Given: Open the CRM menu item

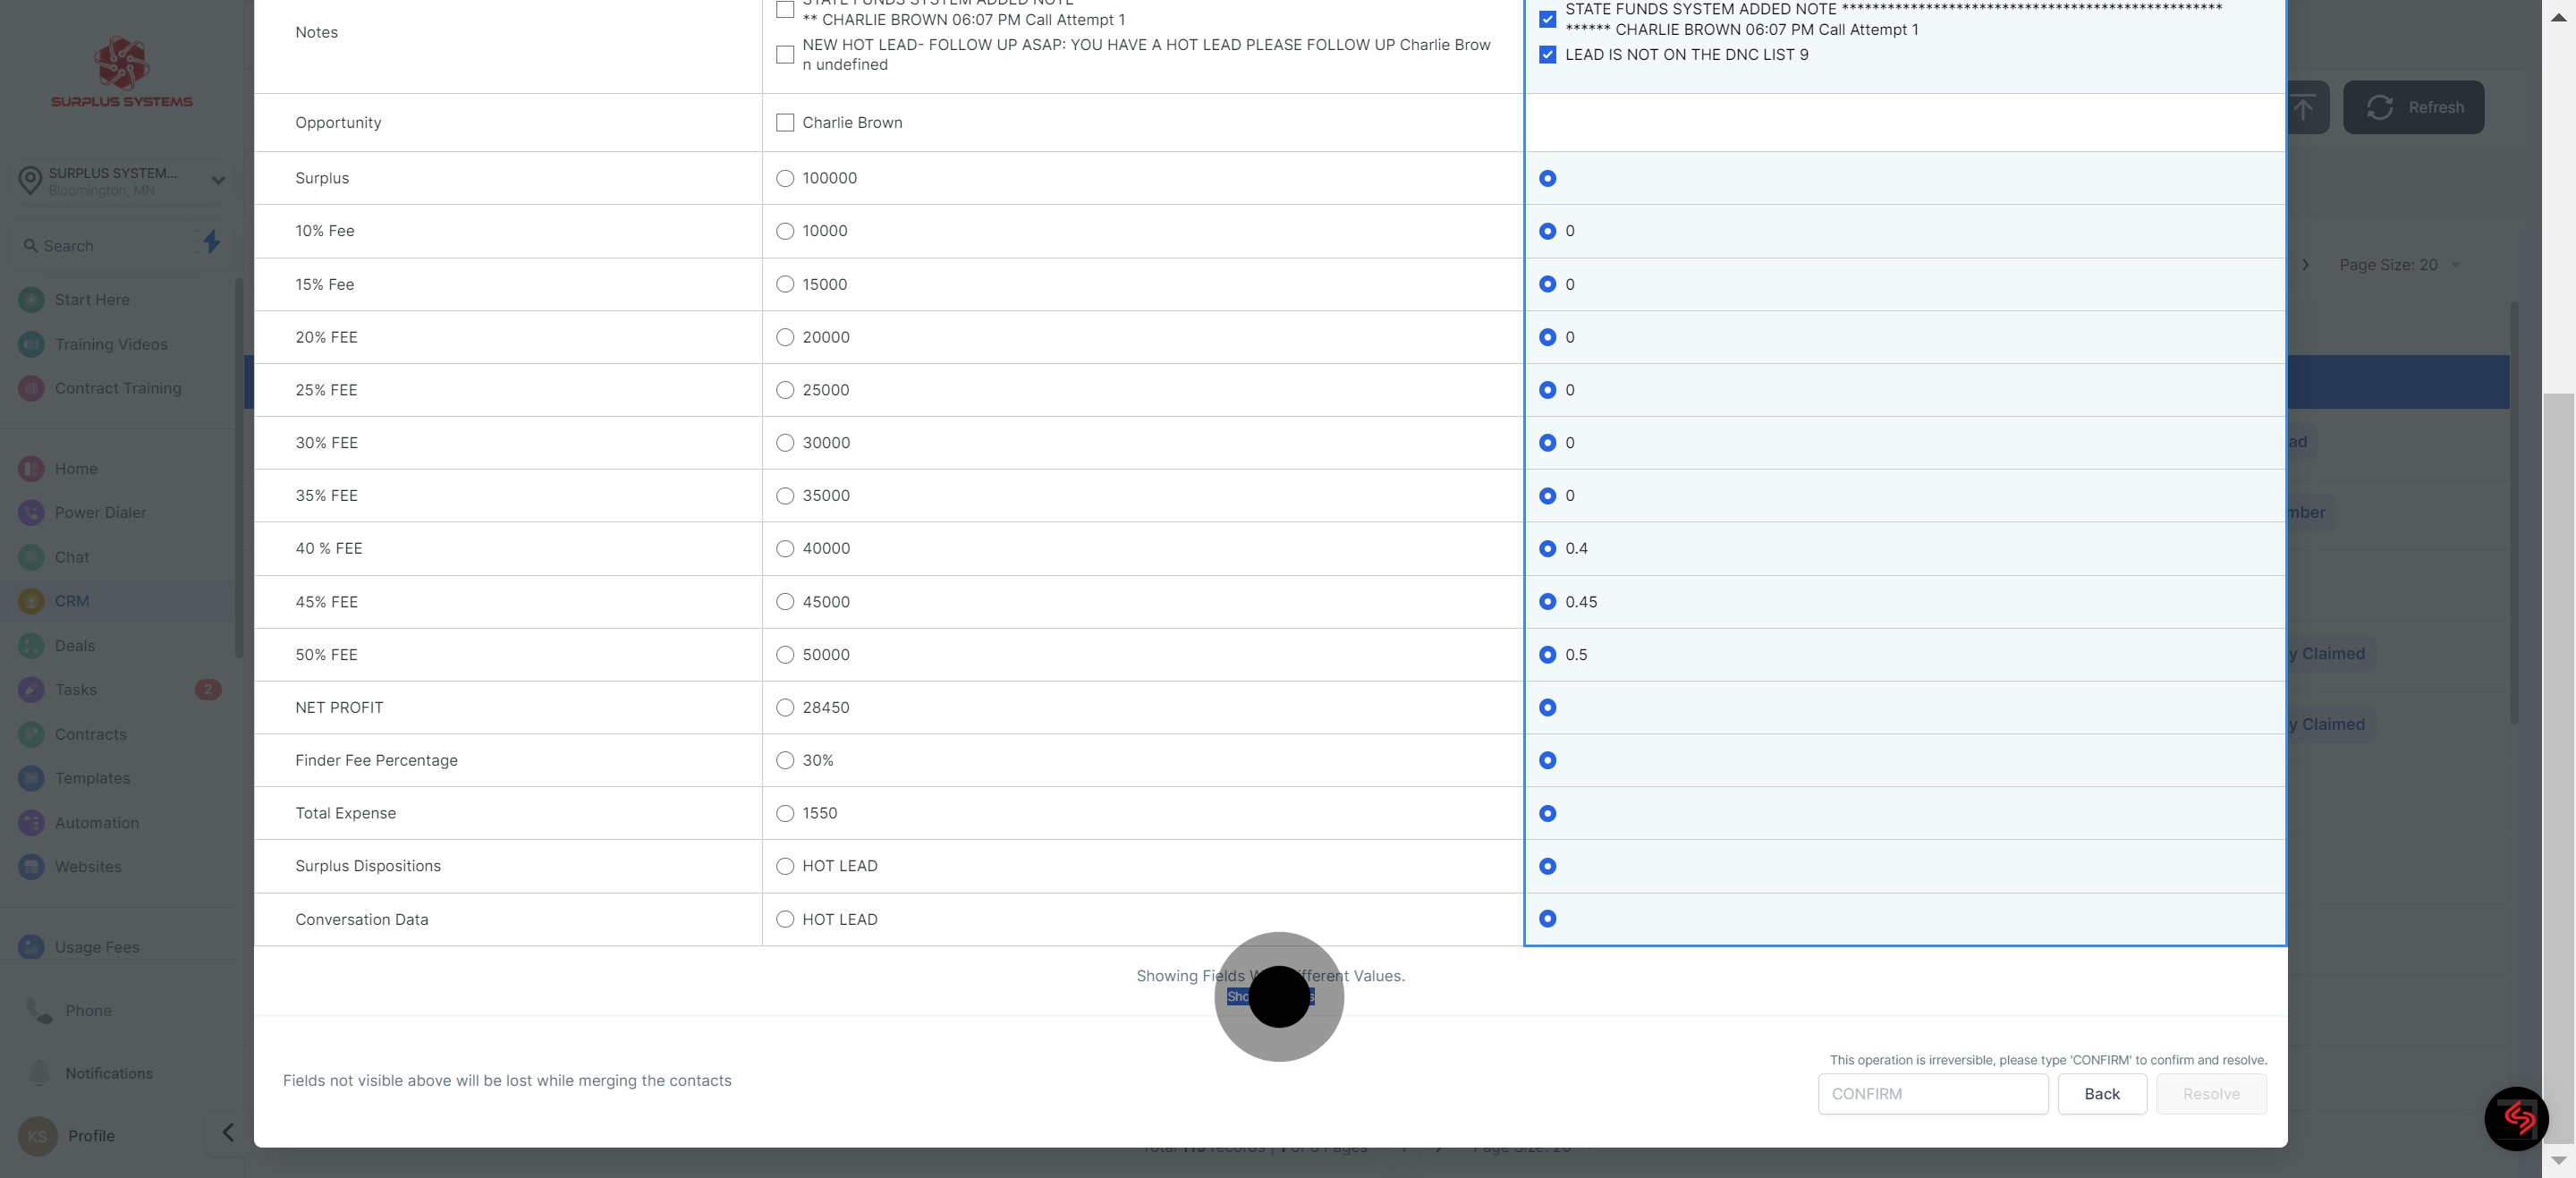Looking at the screenshot, I should click(70, 601).
